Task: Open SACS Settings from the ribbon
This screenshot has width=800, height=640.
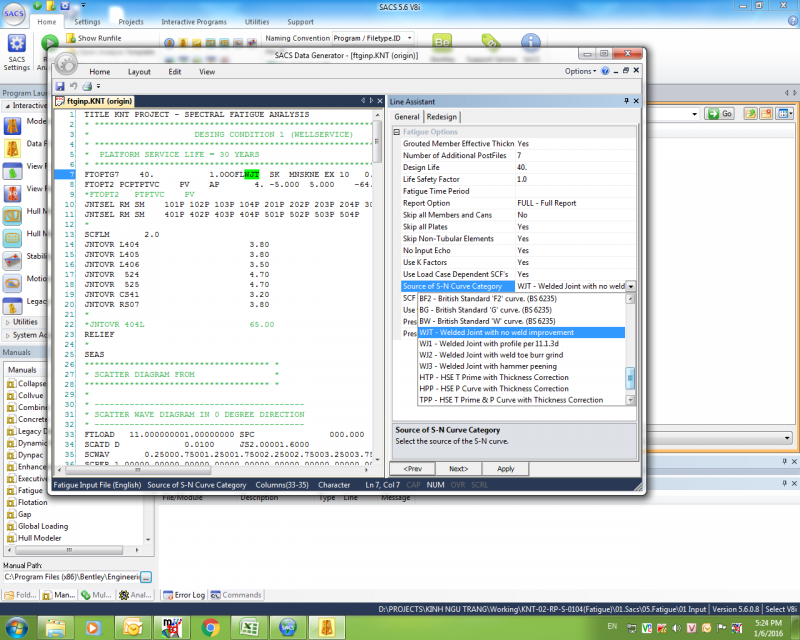Action: click(x=16, y=53)
